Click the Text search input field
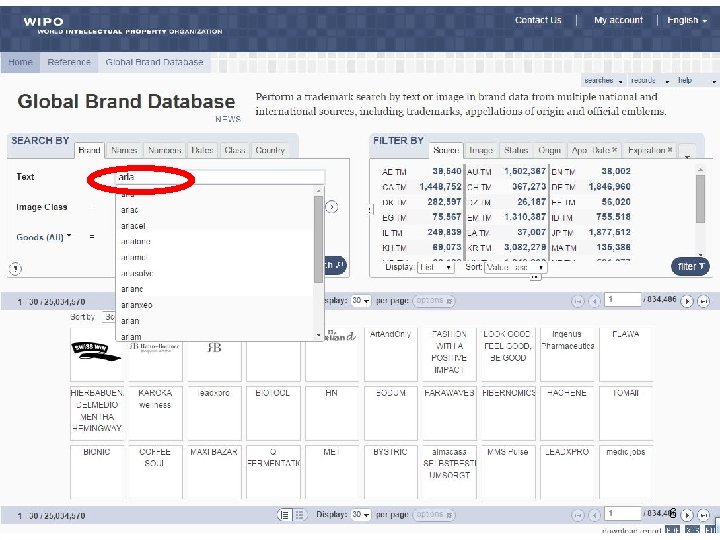This screenshot has width=720, height=540. [x=220, y=177]
